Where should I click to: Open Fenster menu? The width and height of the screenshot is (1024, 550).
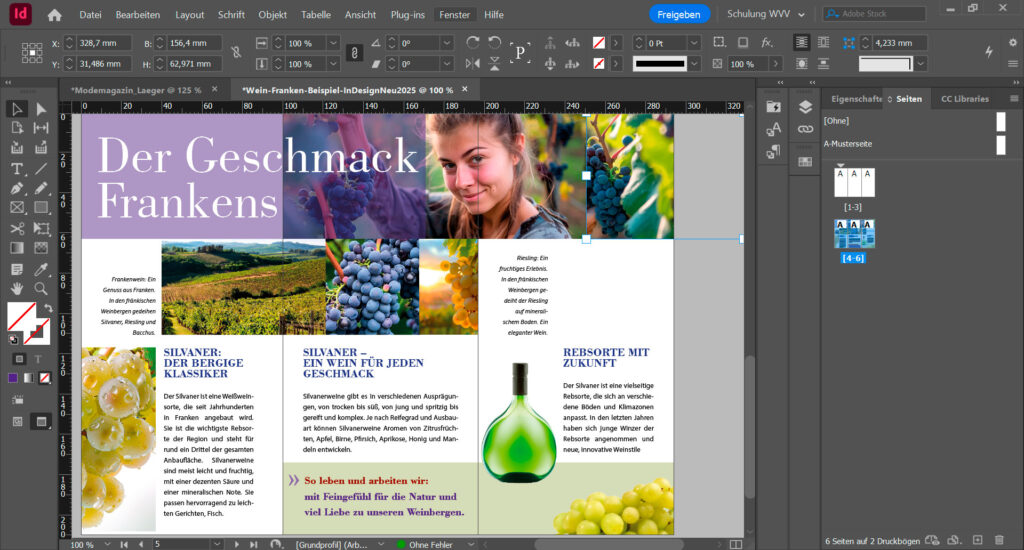(454, 14)
